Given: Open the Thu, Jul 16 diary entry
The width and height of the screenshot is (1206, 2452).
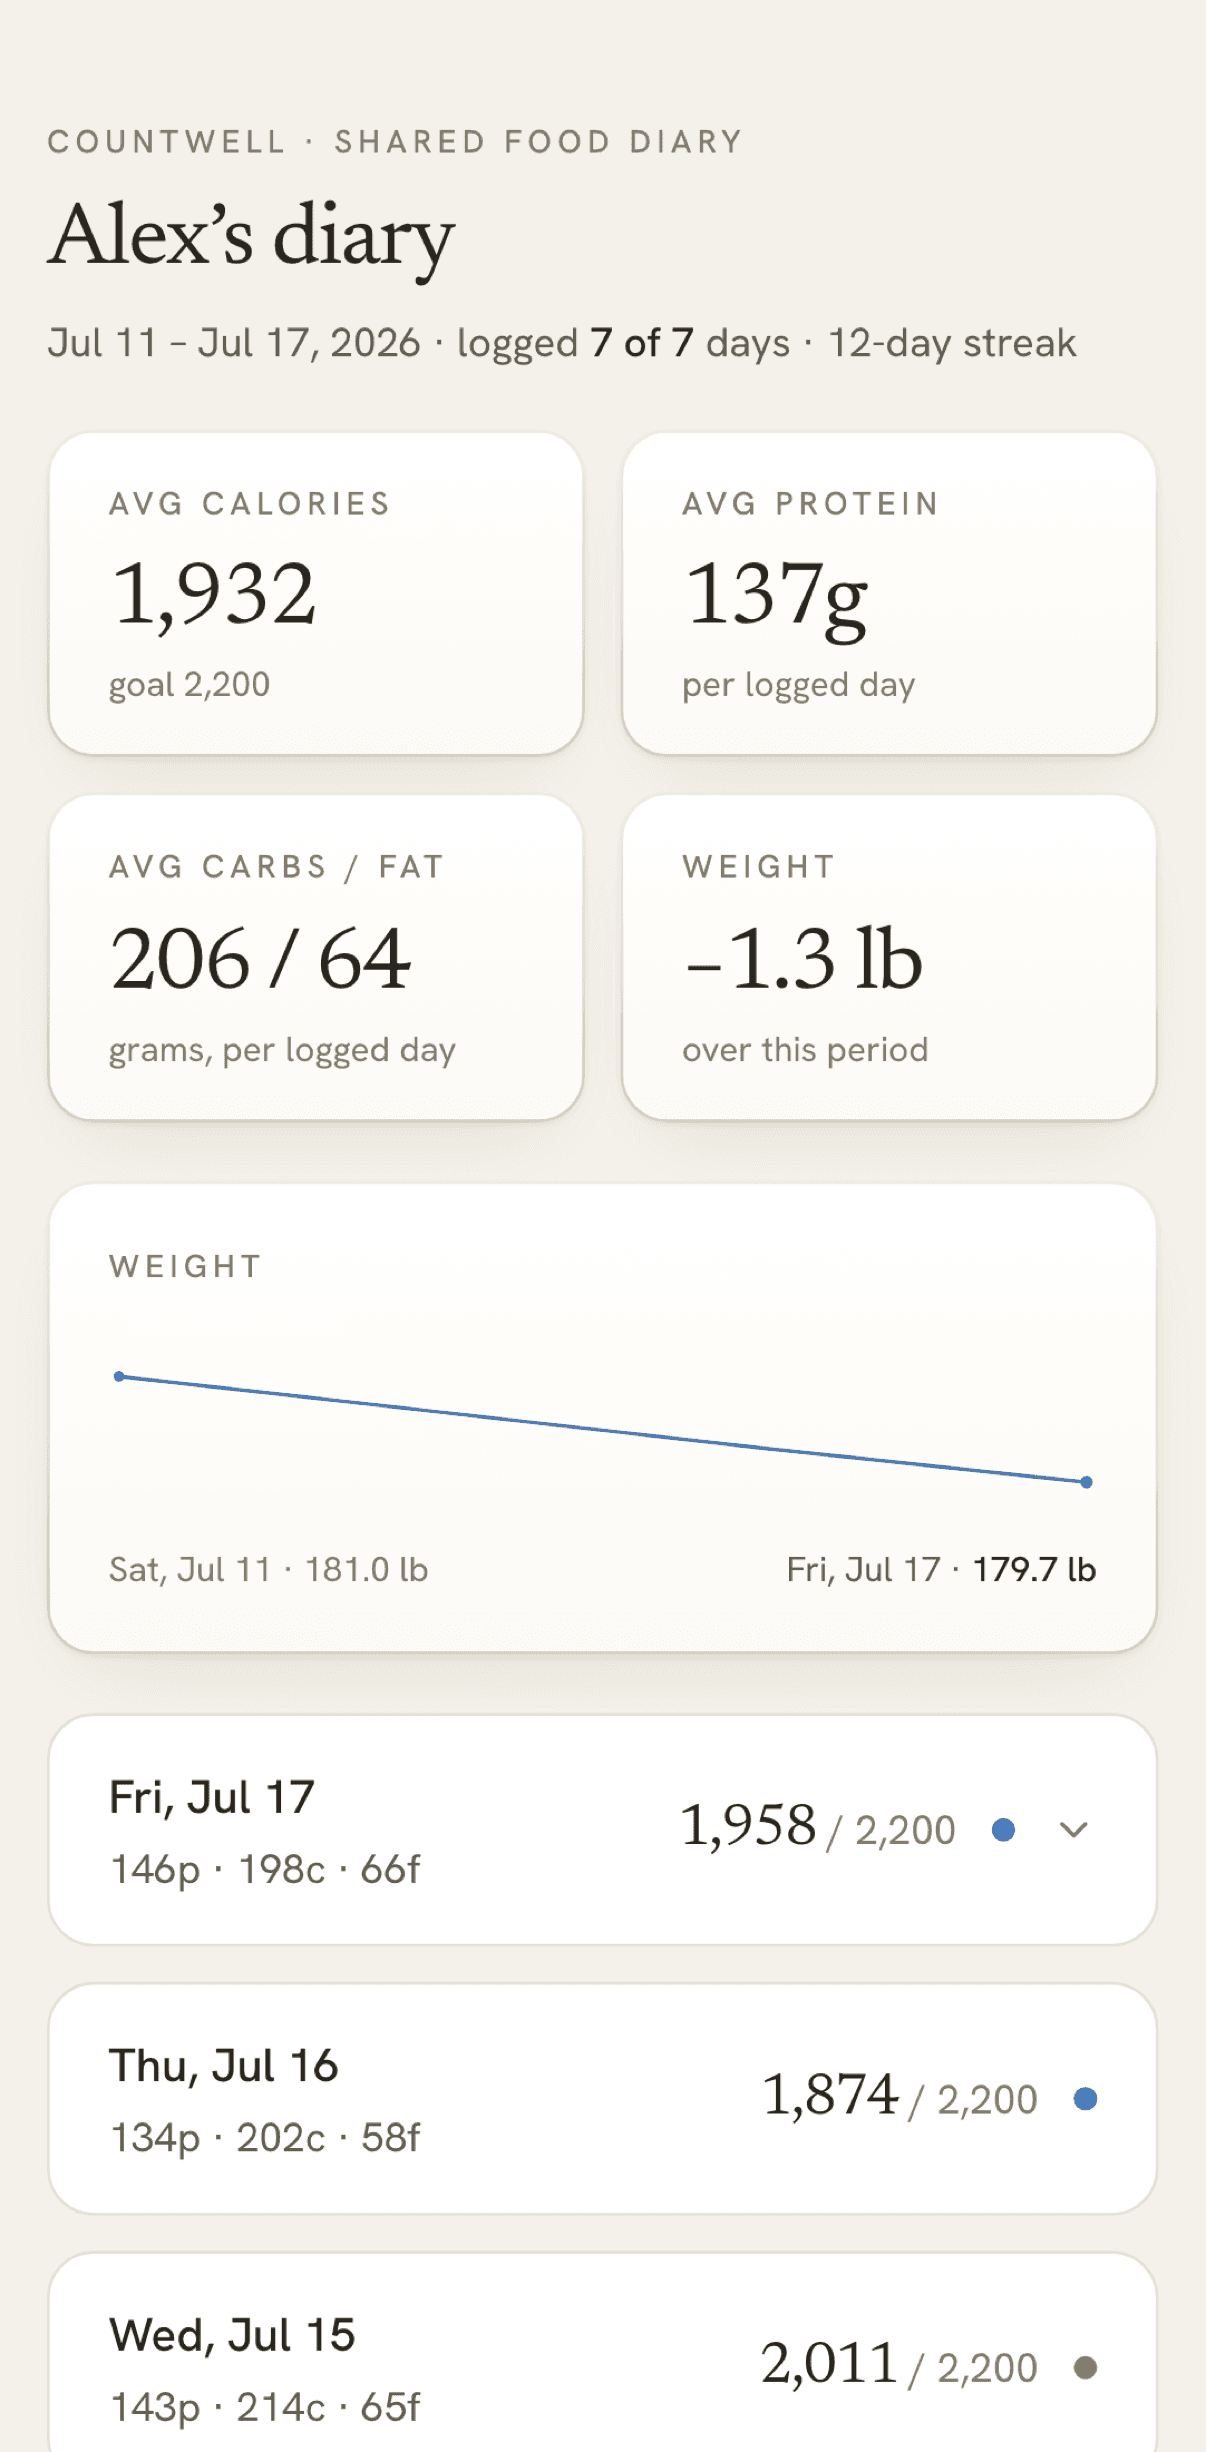Looking at the screenshot, I should [603, 2099].
